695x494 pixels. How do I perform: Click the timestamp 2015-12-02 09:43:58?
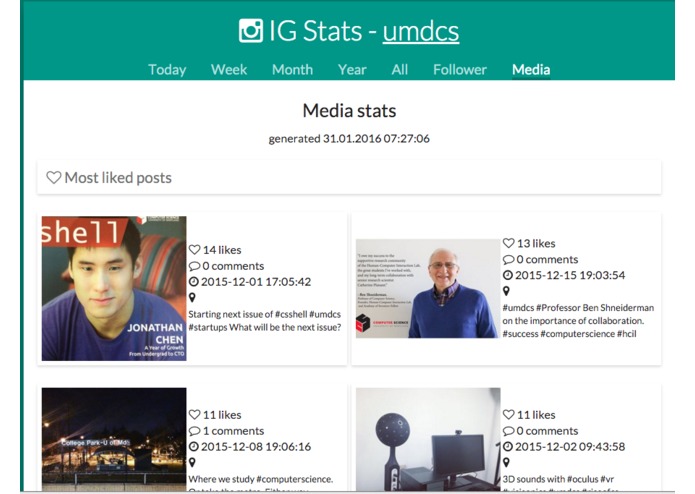click(570, 447)
